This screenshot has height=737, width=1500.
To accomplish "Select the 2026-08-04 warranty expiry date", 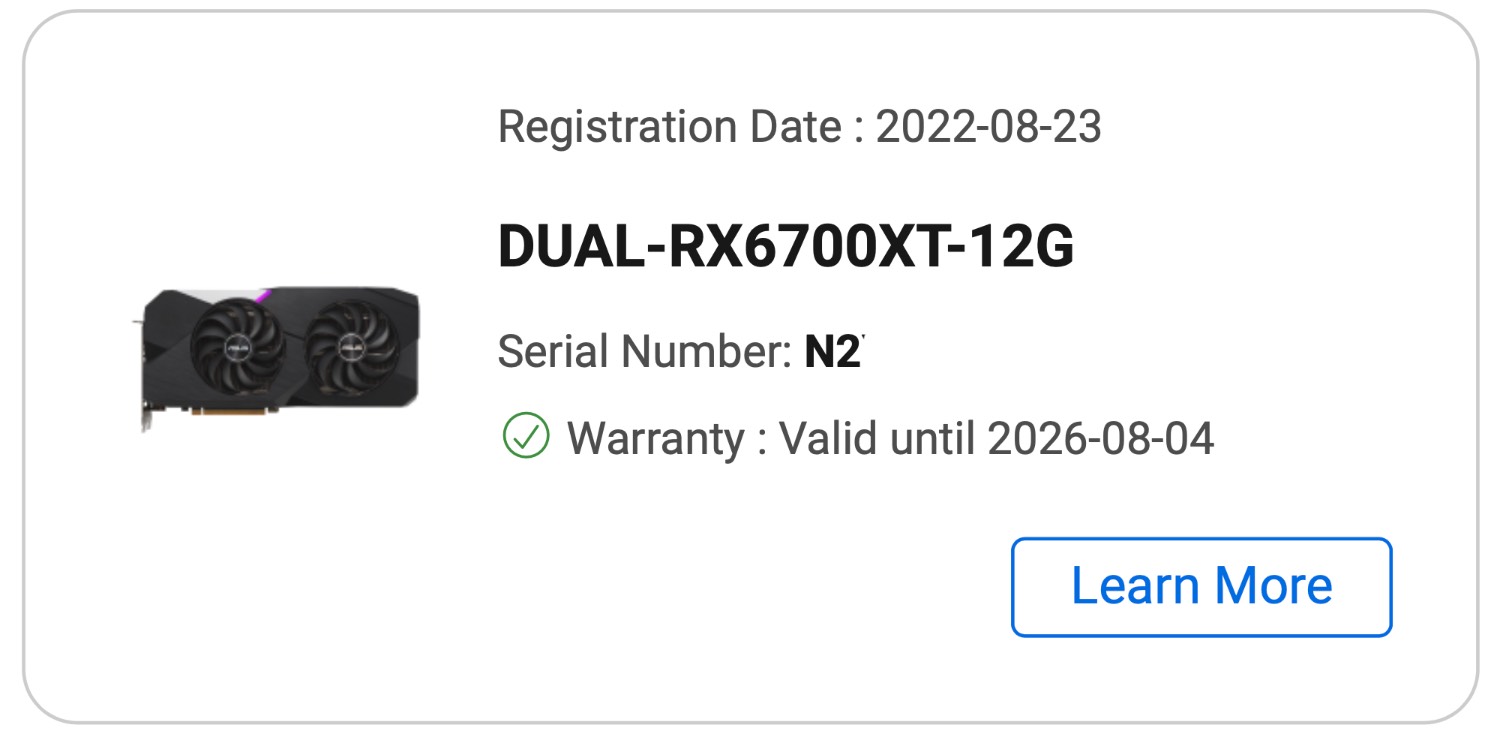I will (1101, 438).
